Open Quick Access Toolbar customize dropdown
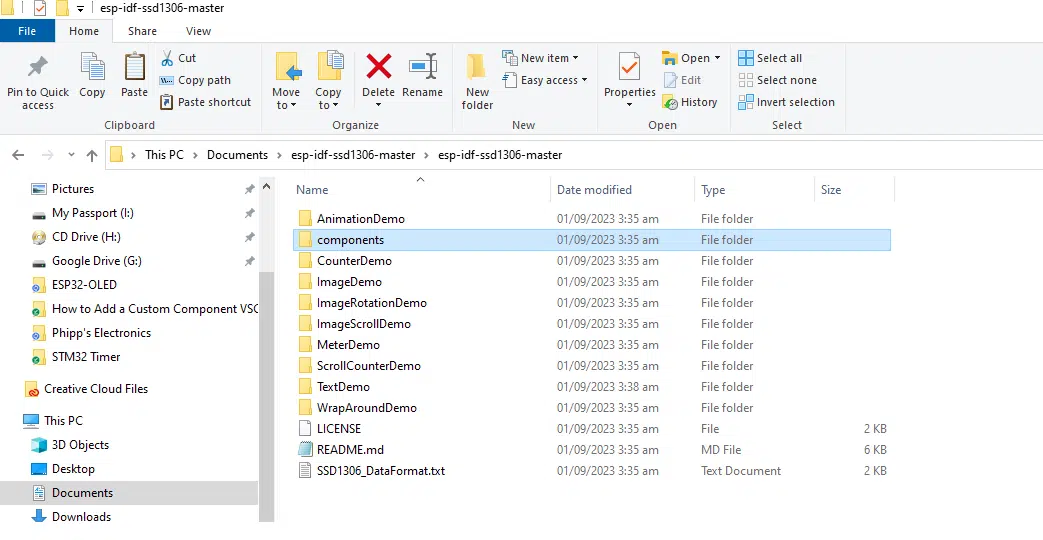This screenshot has height=540, width=1043. point(80,9)
